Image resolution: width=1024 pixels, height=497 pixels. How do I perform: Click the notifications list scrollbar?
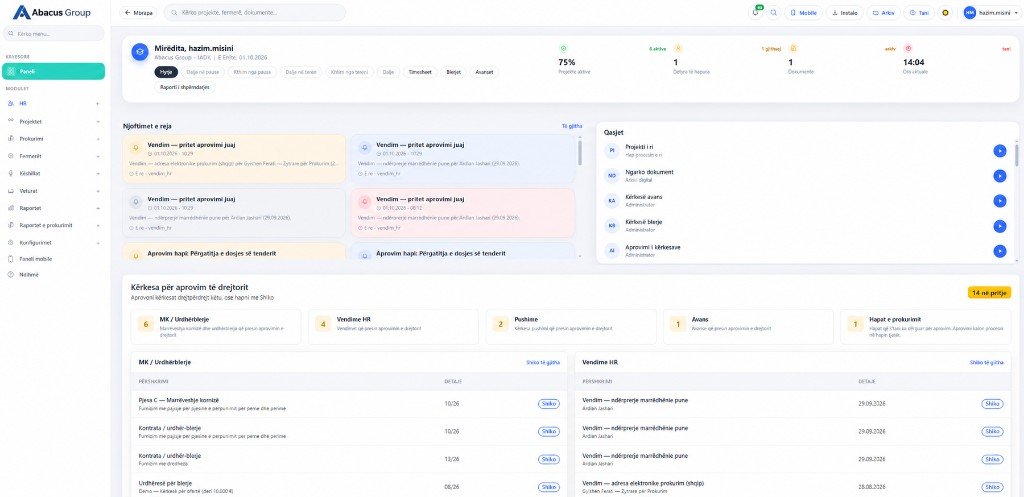point(580,152)
